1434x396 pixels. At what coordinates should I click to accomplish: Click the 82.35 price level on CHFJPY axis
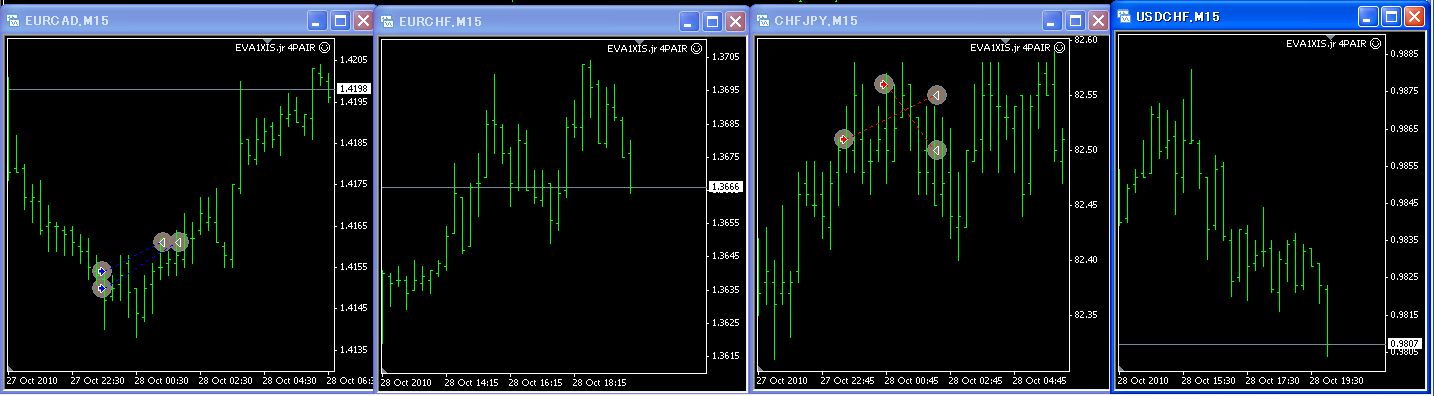[1086, 315]
